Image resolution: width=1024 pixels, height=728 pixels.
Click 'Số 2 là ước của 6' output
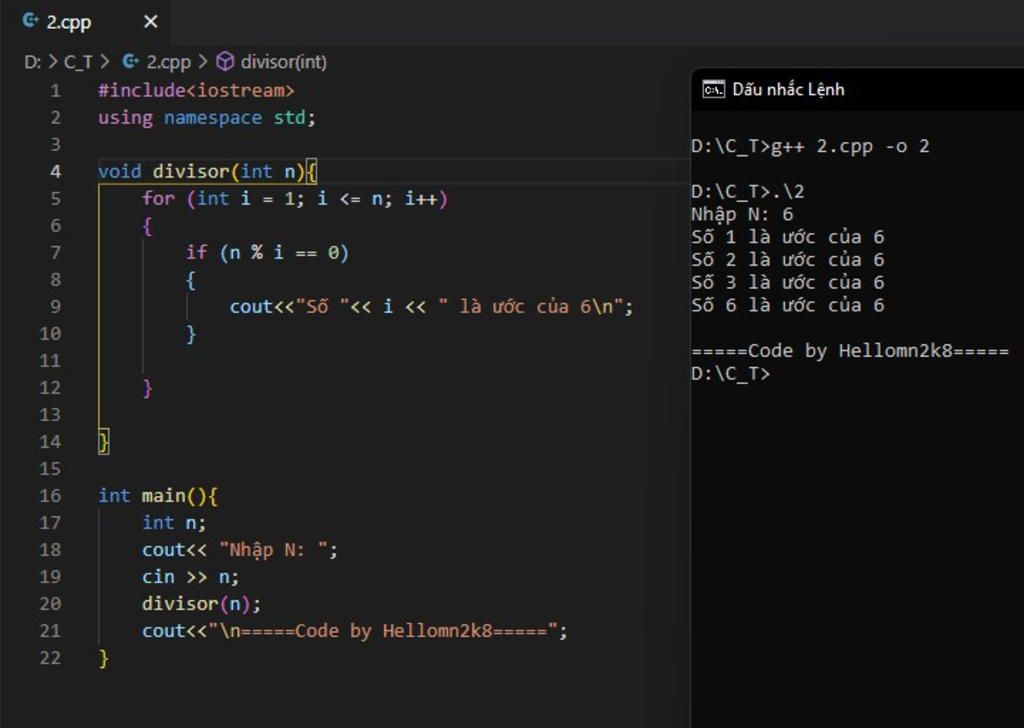(x=788, y=260)
